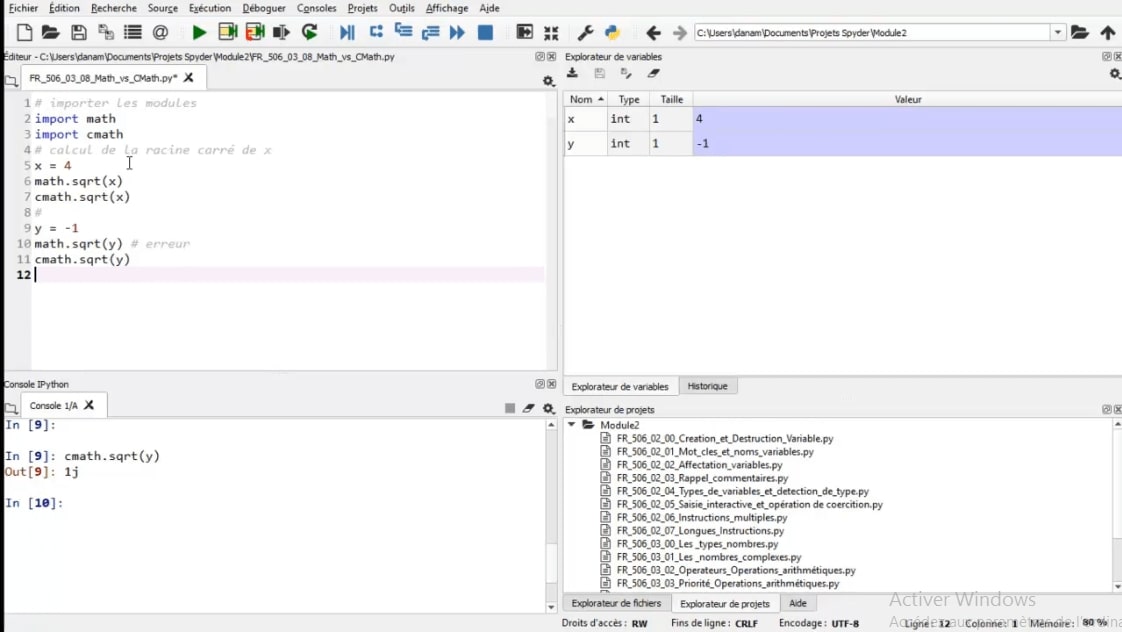Open FR_506_03_01_Les_nombres_complexes.py file
The height and width of the screenshot is (632, 1122).
click(708, 557)
